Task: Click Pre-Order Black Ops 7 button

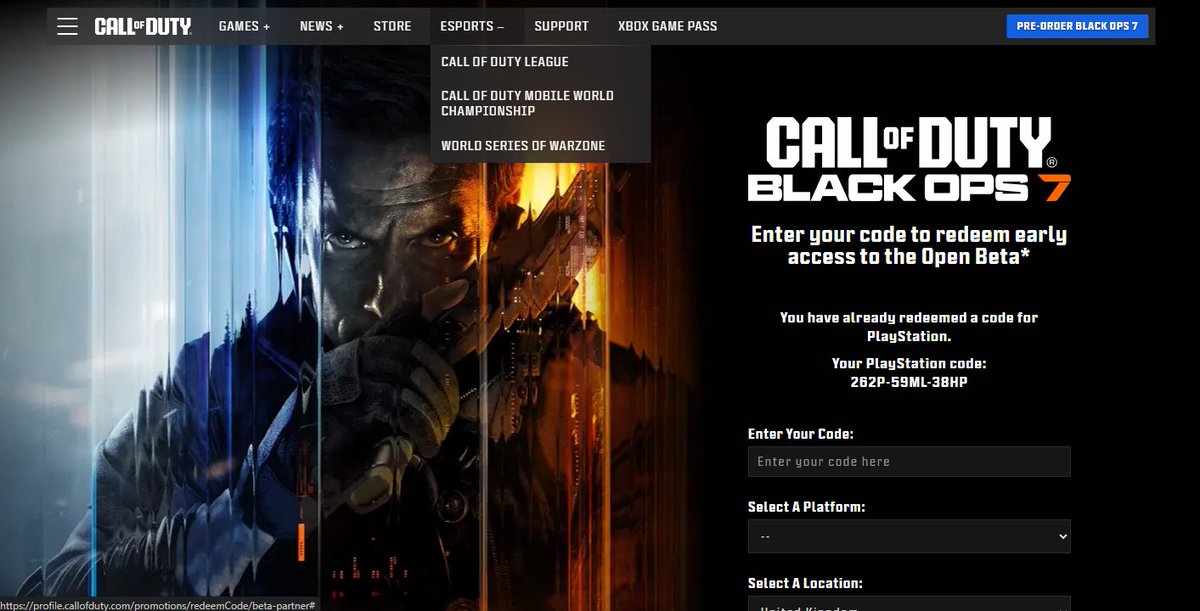Action: pyautogui.click(x=1077, y=26)
